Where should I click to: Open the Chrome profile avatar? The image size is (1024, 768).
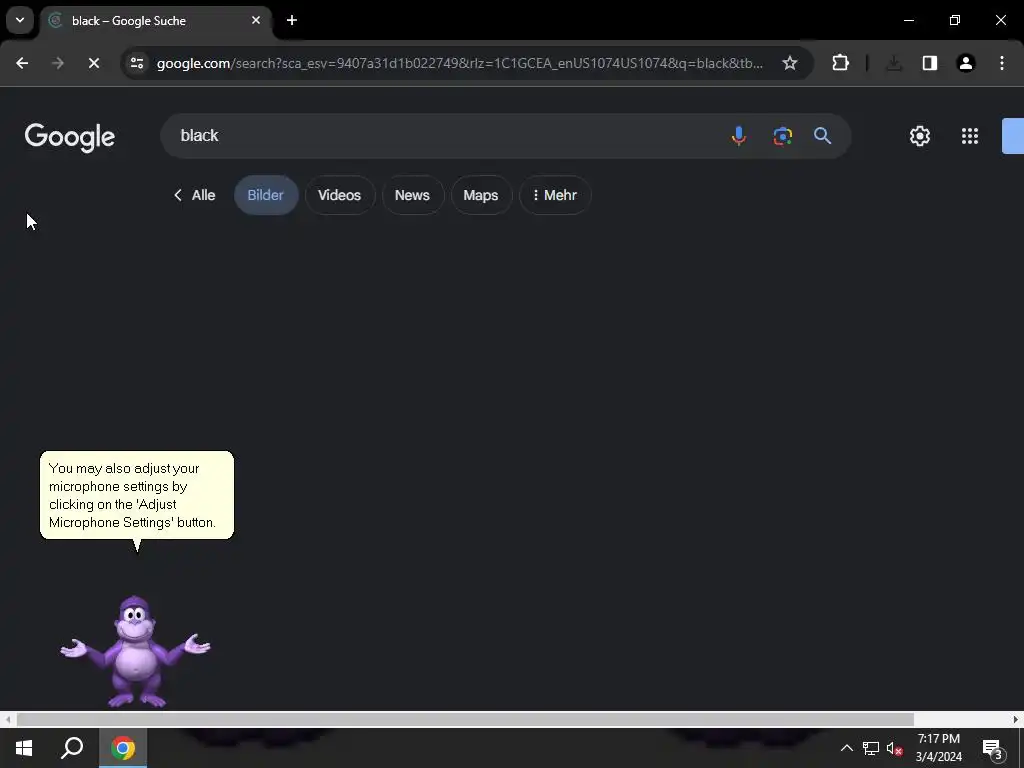[x=965, y=63]
